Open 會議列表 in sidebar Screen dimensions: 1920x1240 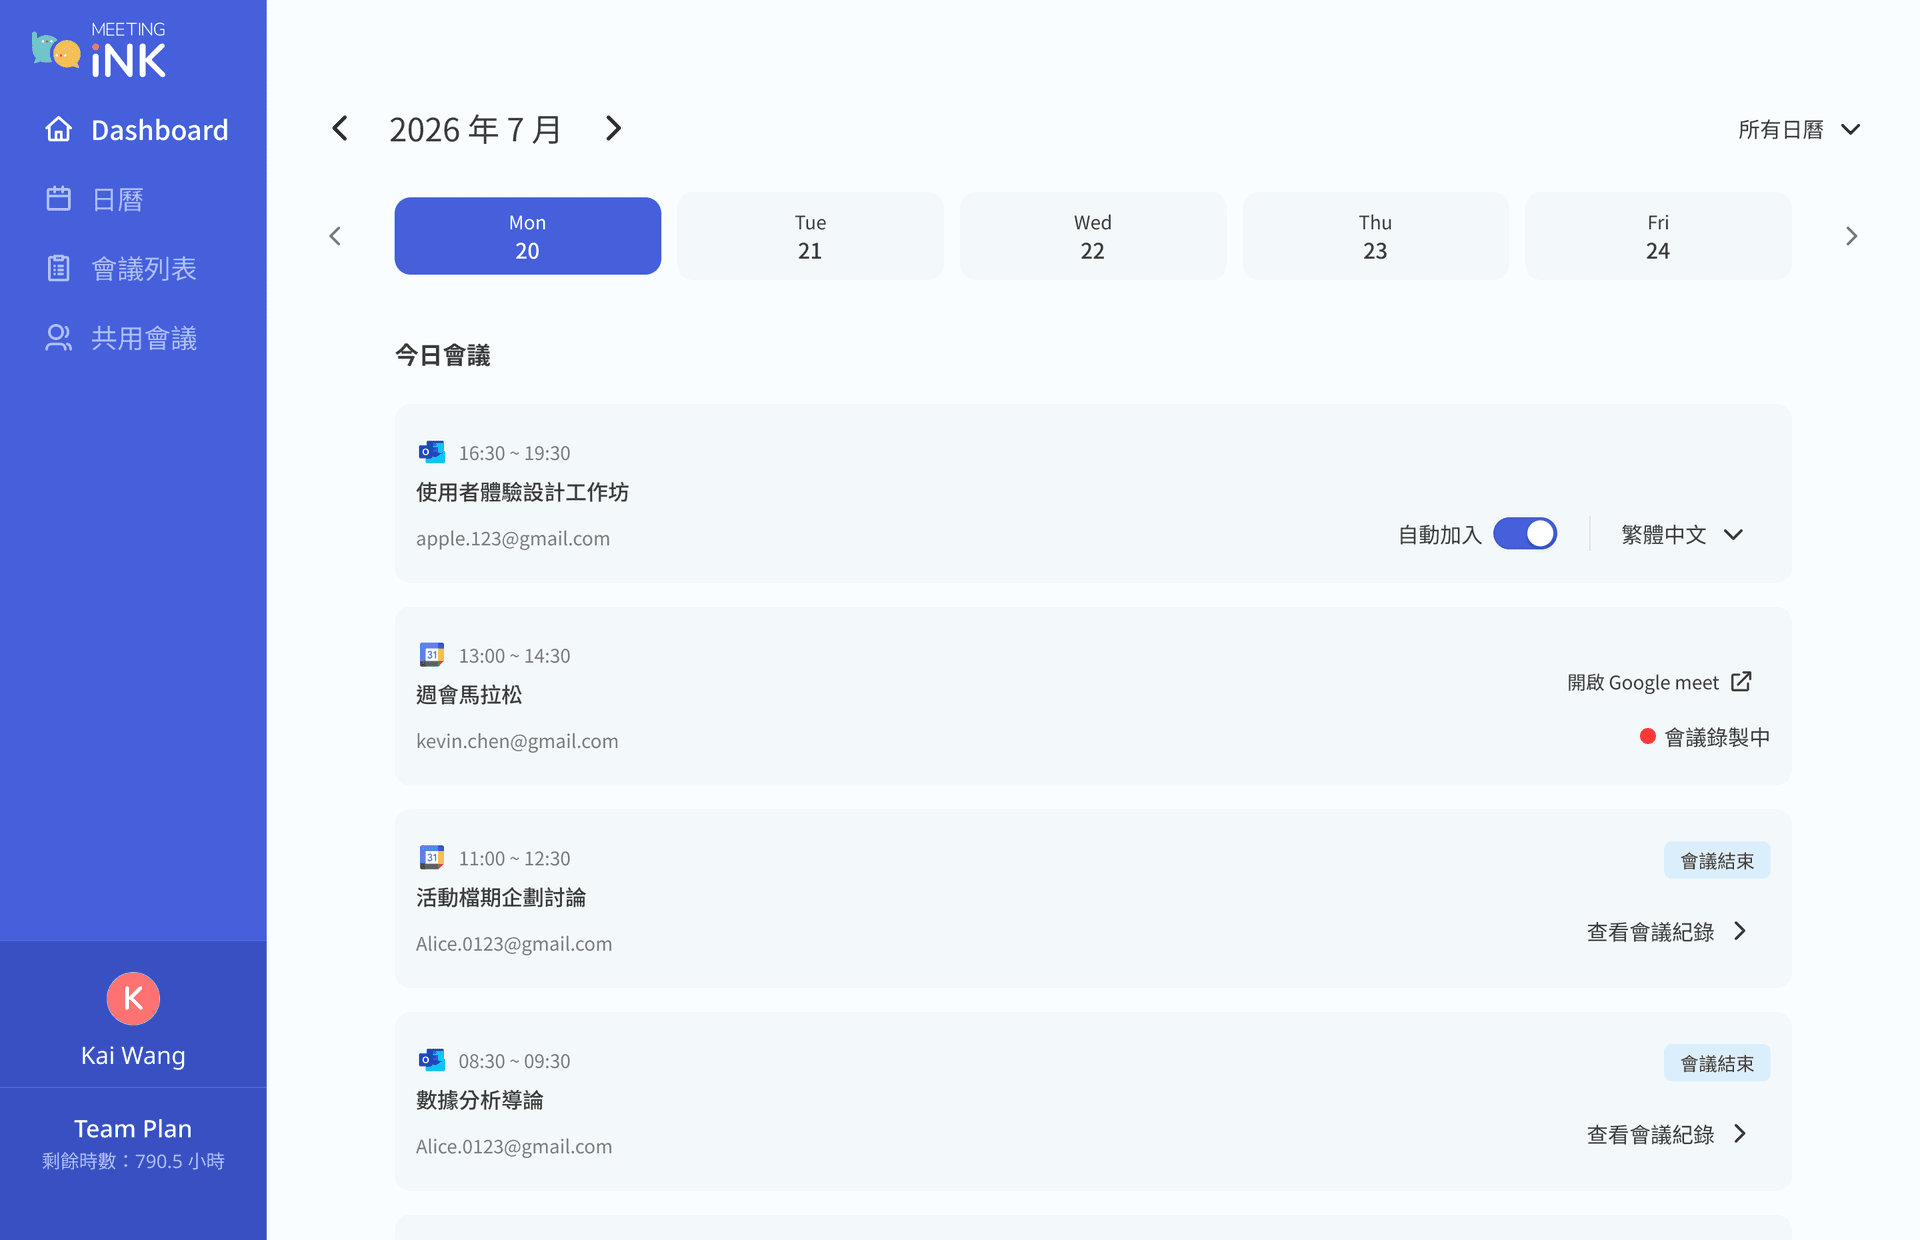click(121, 268)
